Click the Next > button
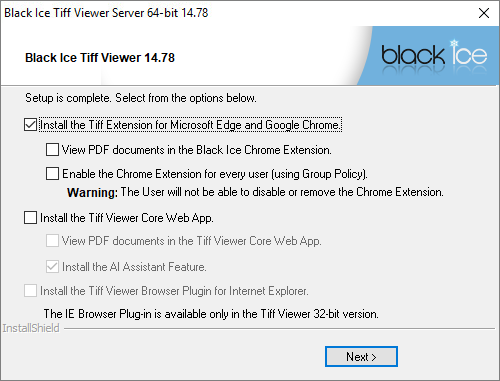The width and height of the screenshot is (500, 381). tap(361, 357)
